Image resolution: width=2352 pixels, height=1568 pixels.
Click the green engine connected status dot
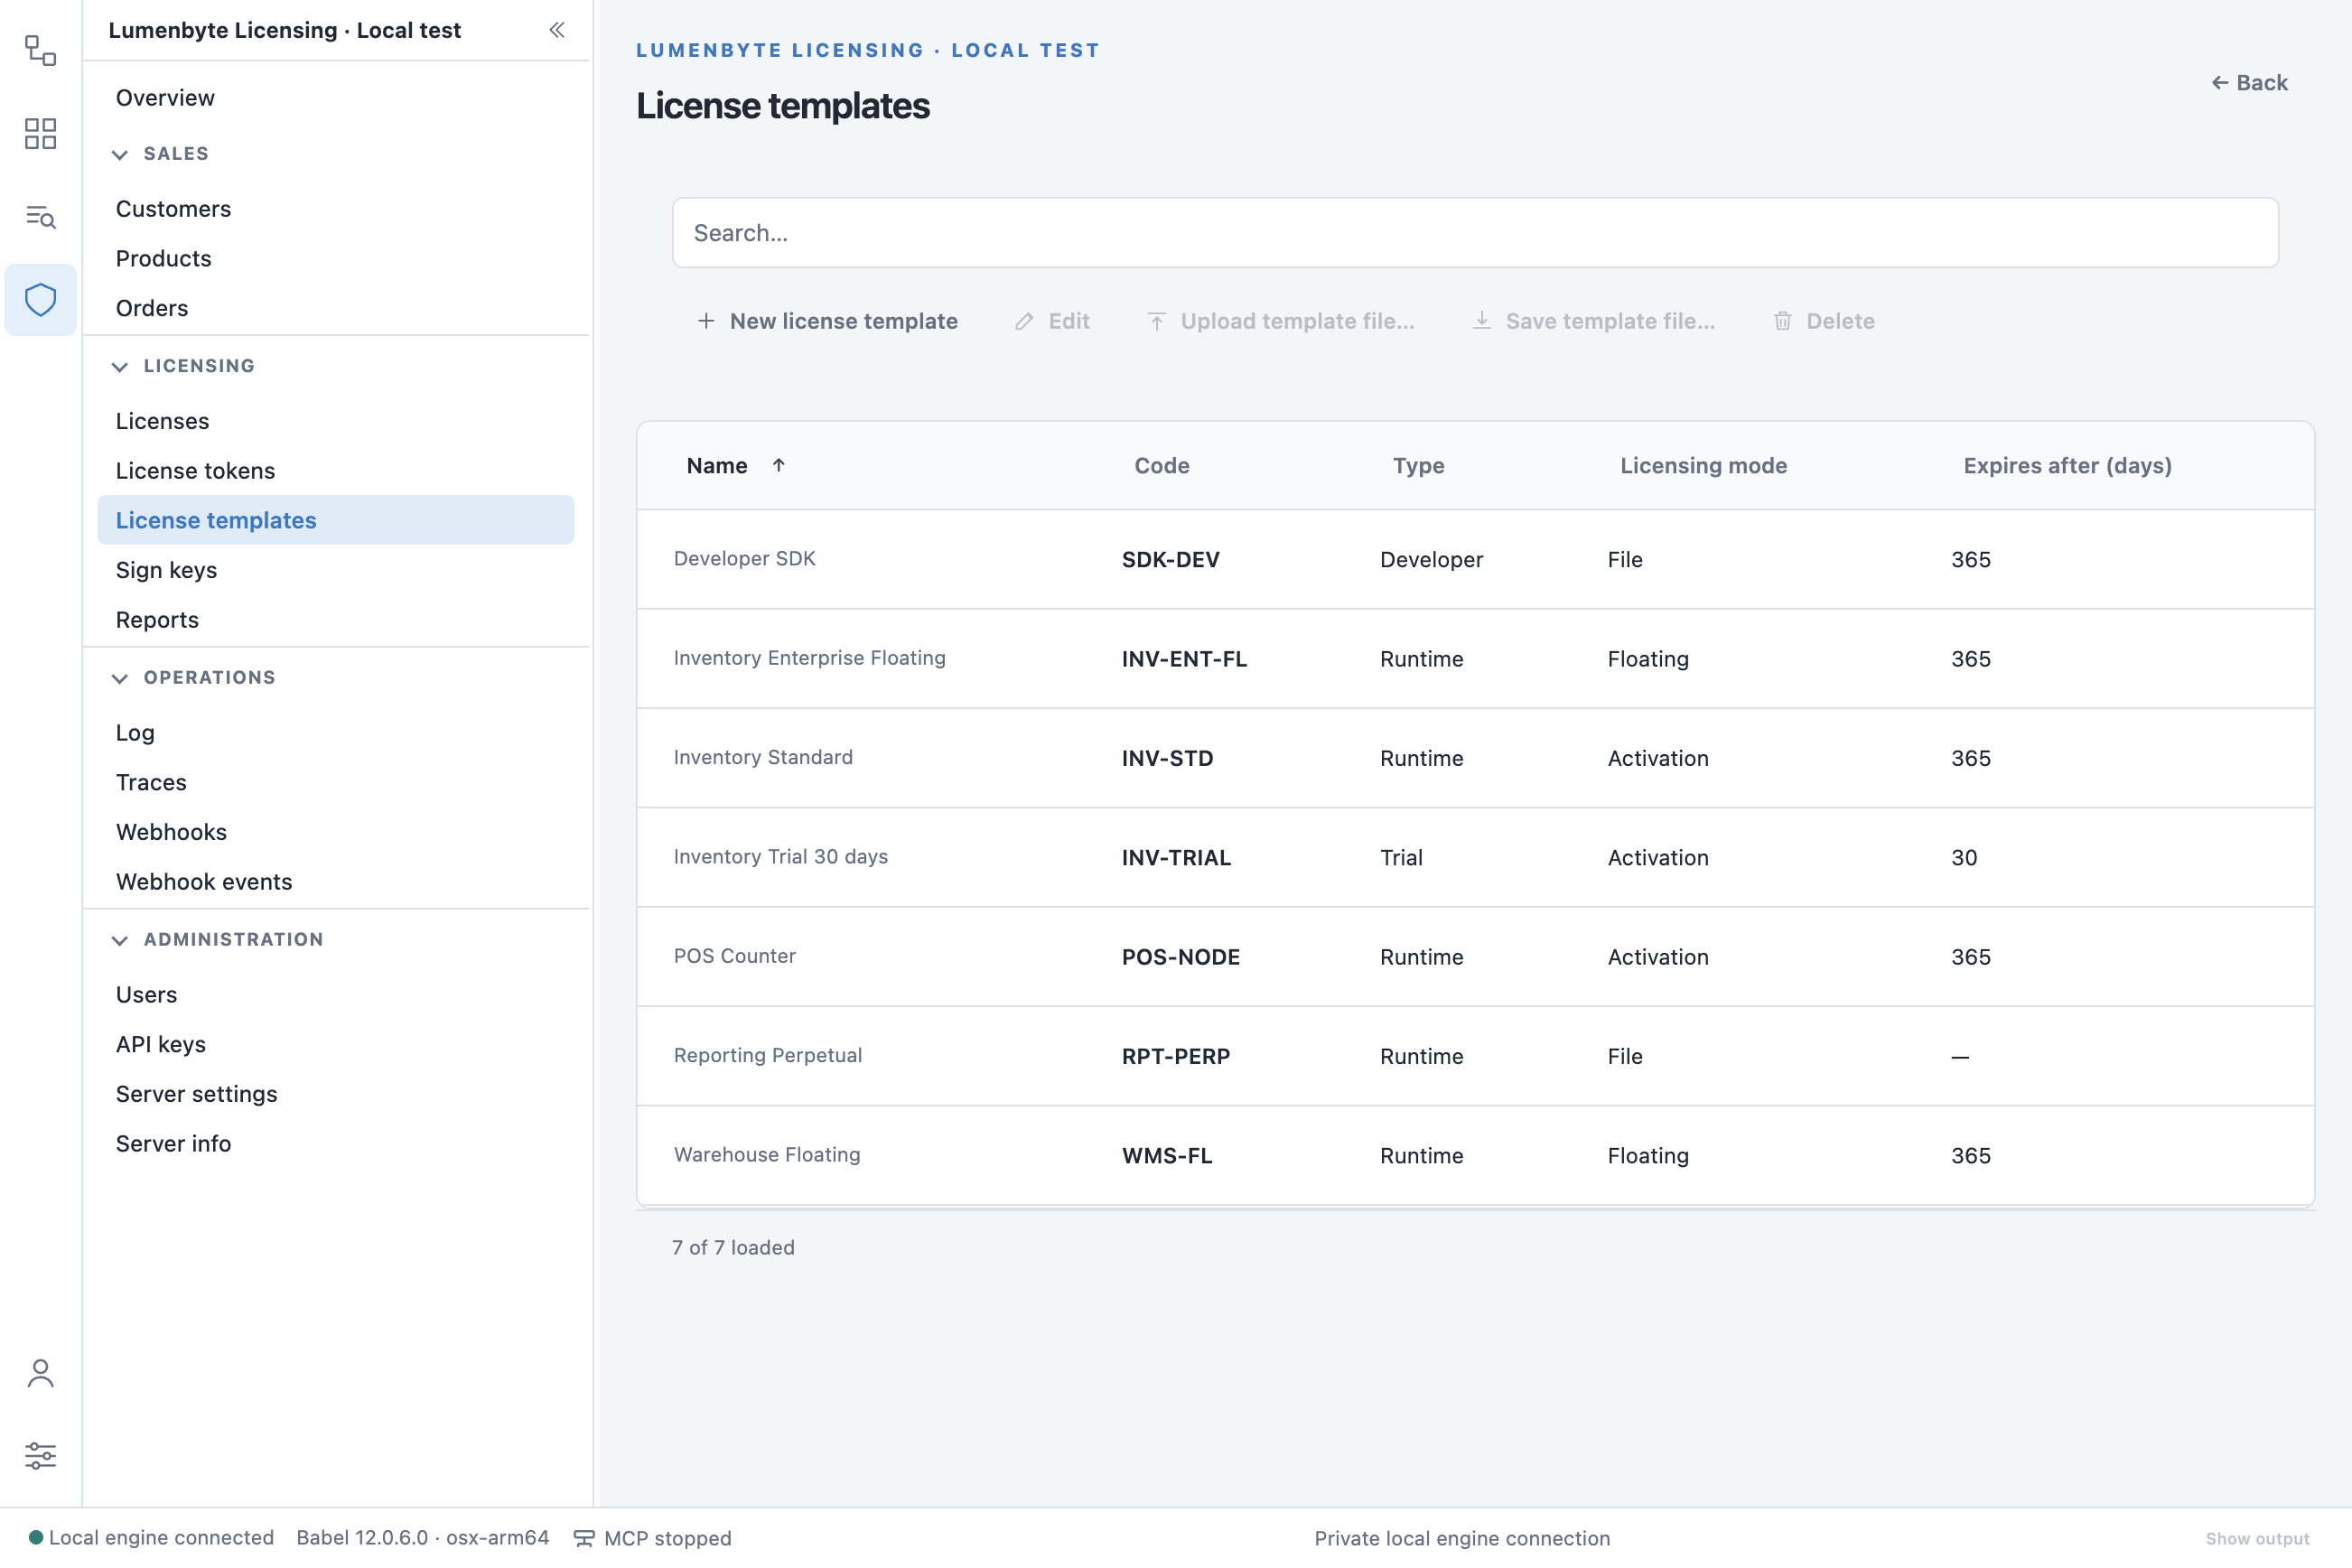pyautogui.click(x=36, y=1537)
